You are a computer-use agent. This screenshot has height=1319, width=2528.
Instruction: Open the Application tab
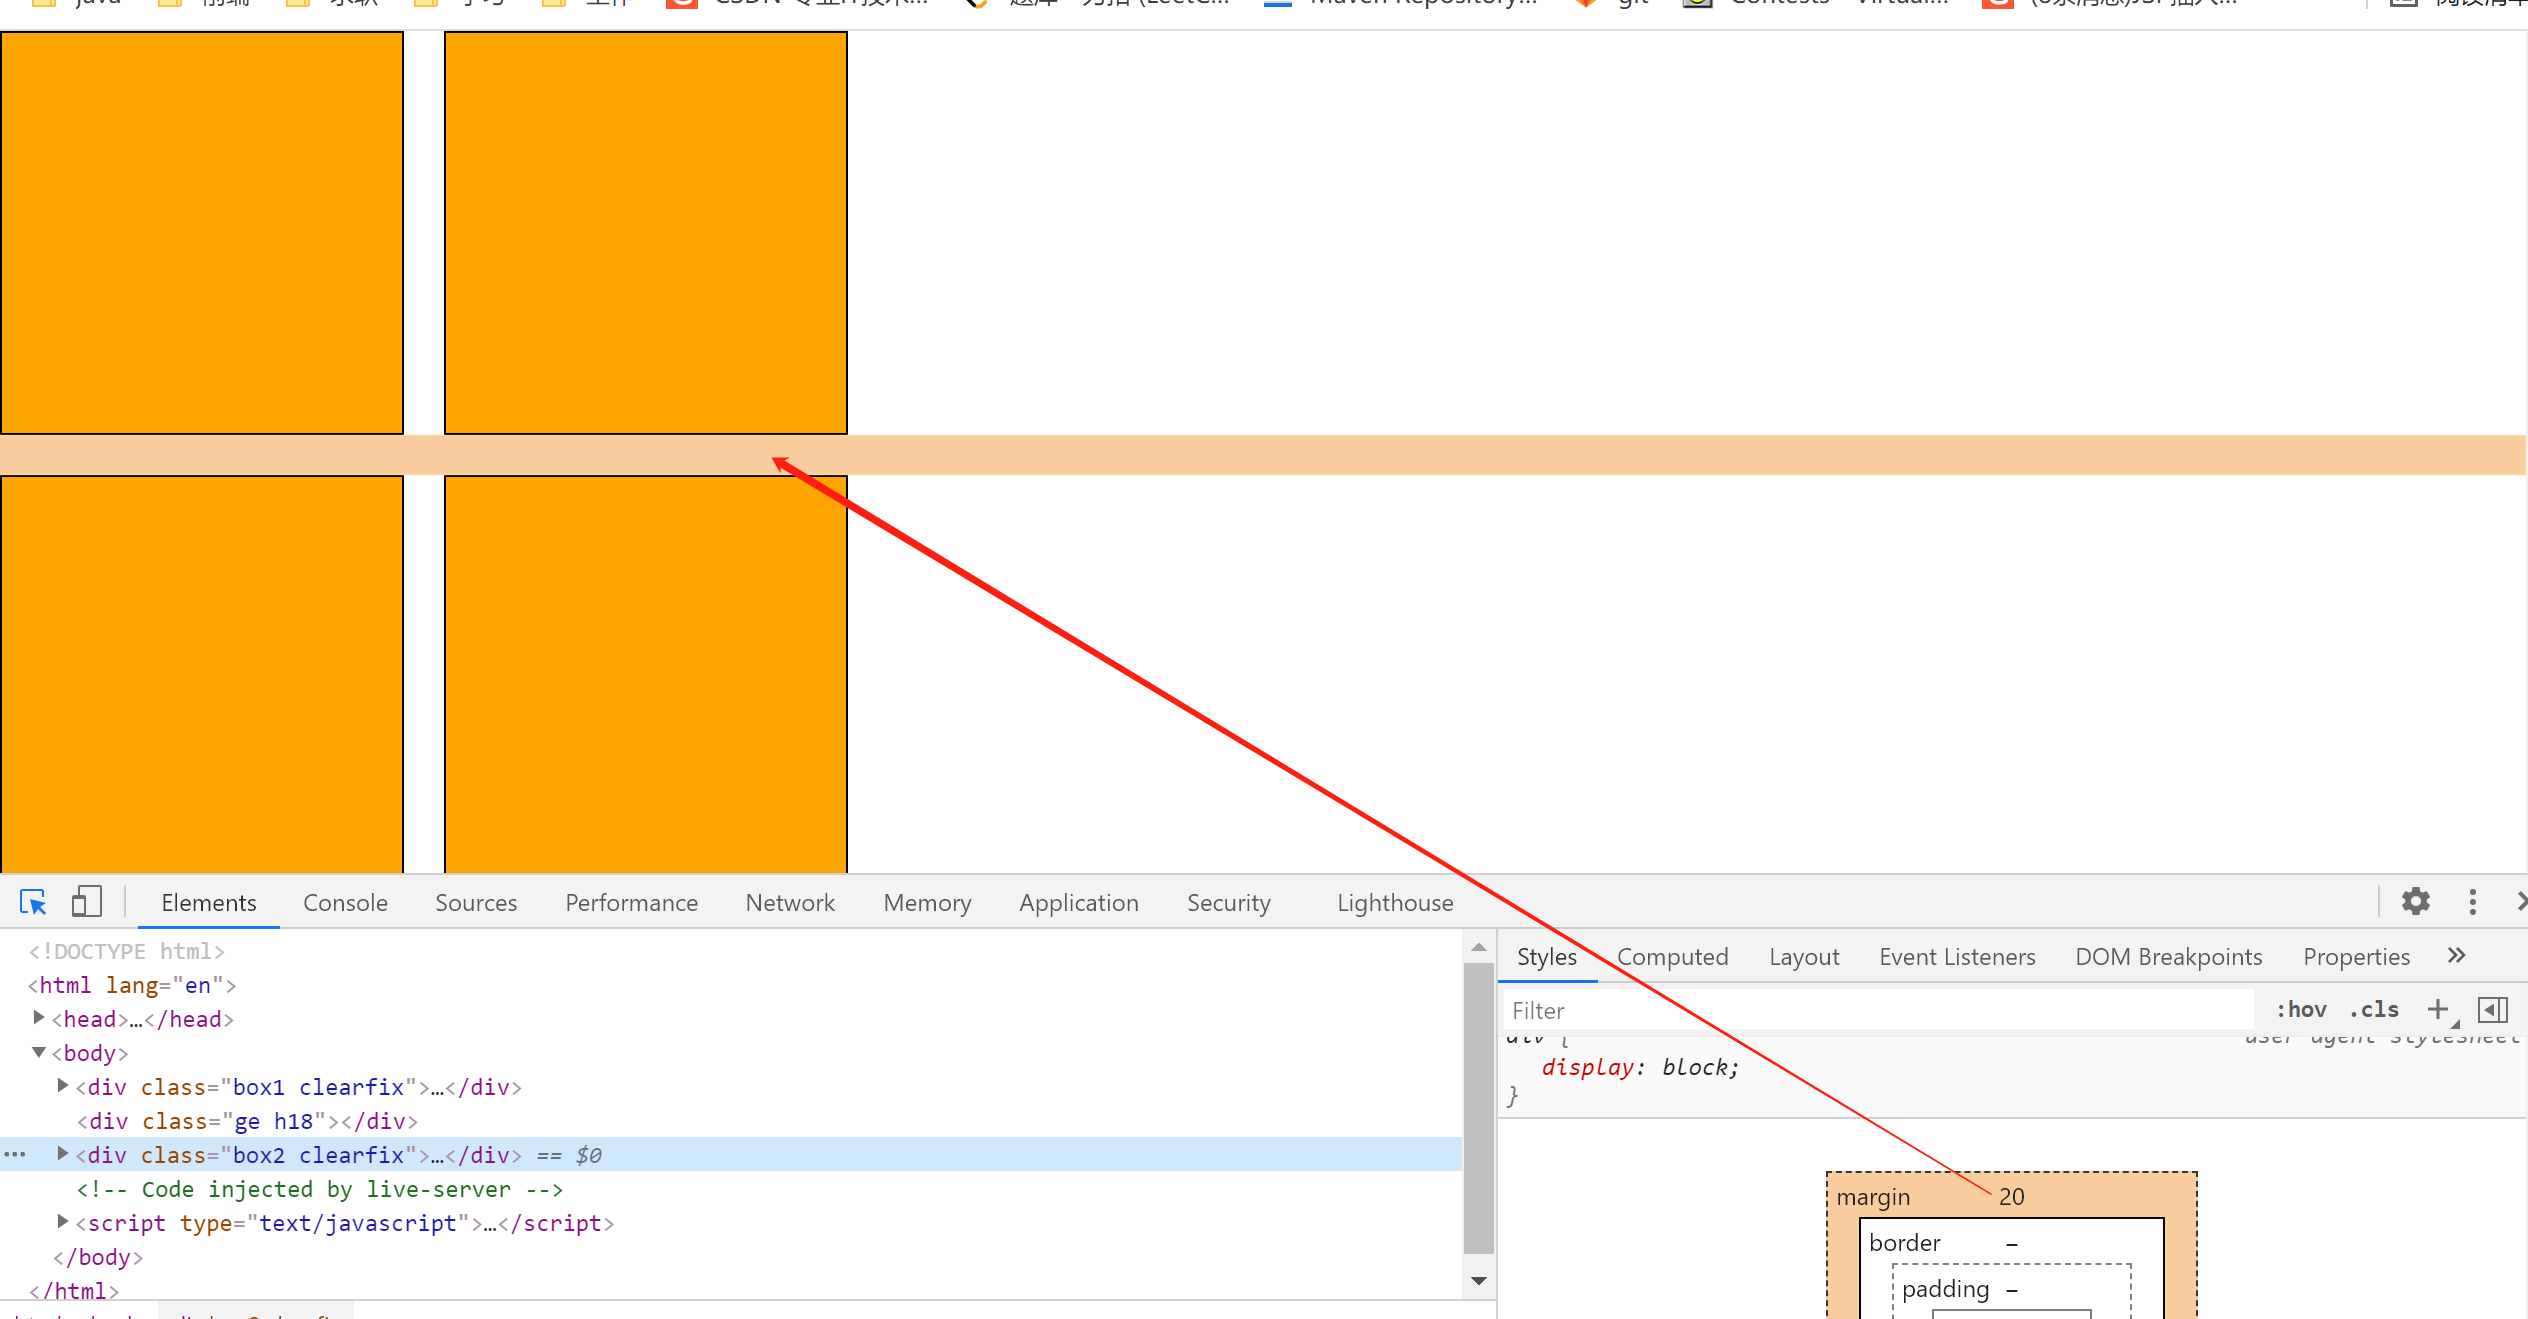(x=1079, y=903)
